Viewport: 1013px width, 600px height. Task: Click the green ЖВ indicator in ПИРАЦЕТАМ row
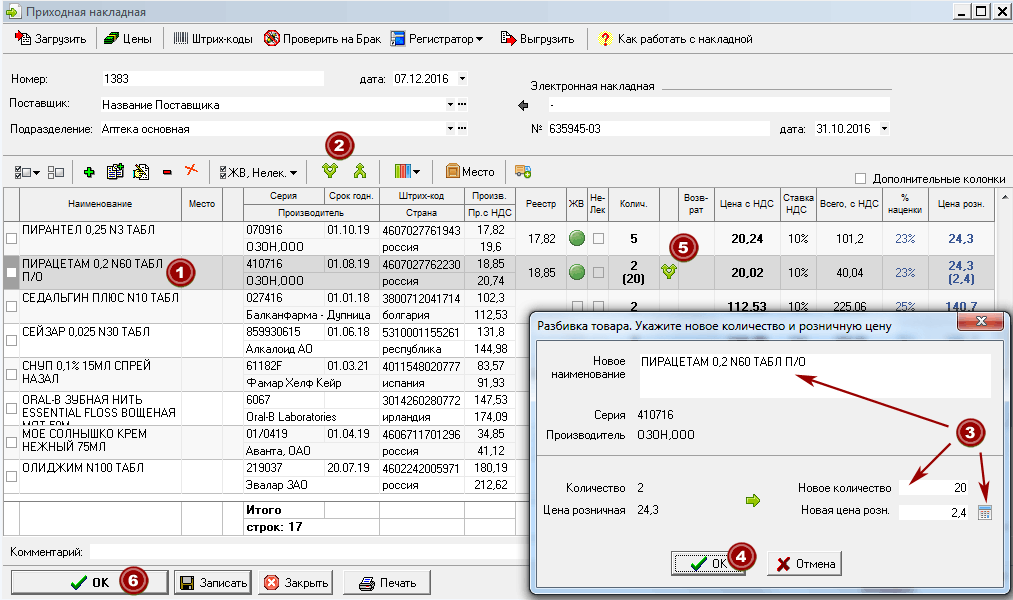pyautogui.click(x=577, y=273)
